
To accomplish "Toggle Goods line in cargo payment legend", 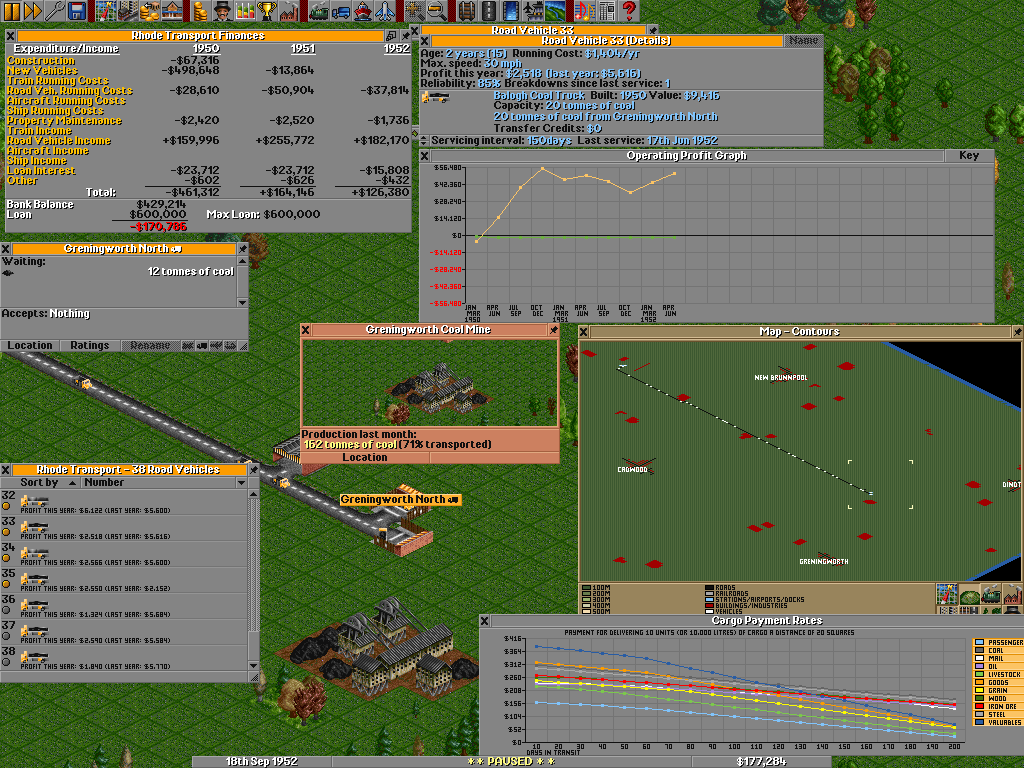I will pyautogui.click(x=998, y=682).
